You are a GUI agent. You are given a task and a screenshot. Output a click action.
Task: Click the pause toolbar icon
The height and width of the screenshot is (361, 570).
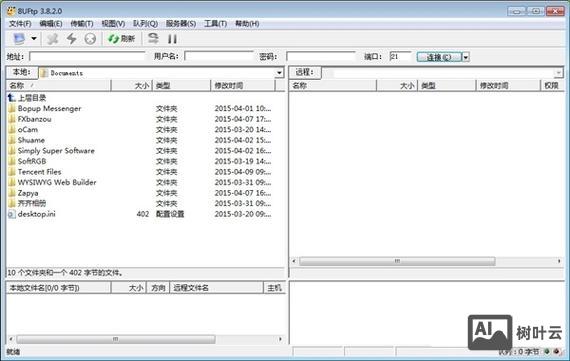pyautogui.click(x=172, y=39)
